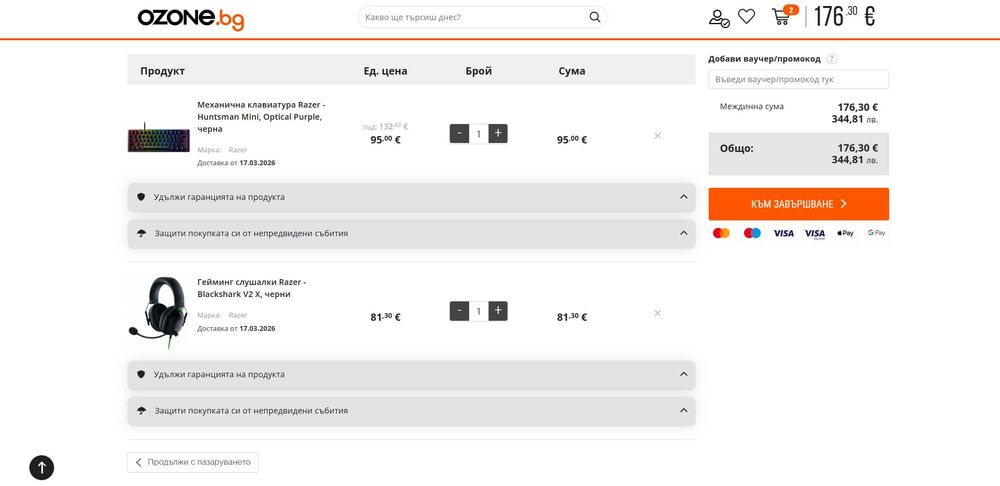Viewport: 1000px width, 486px height.
Task: Click the 'Продукт' column header
Action: point(163,71)
